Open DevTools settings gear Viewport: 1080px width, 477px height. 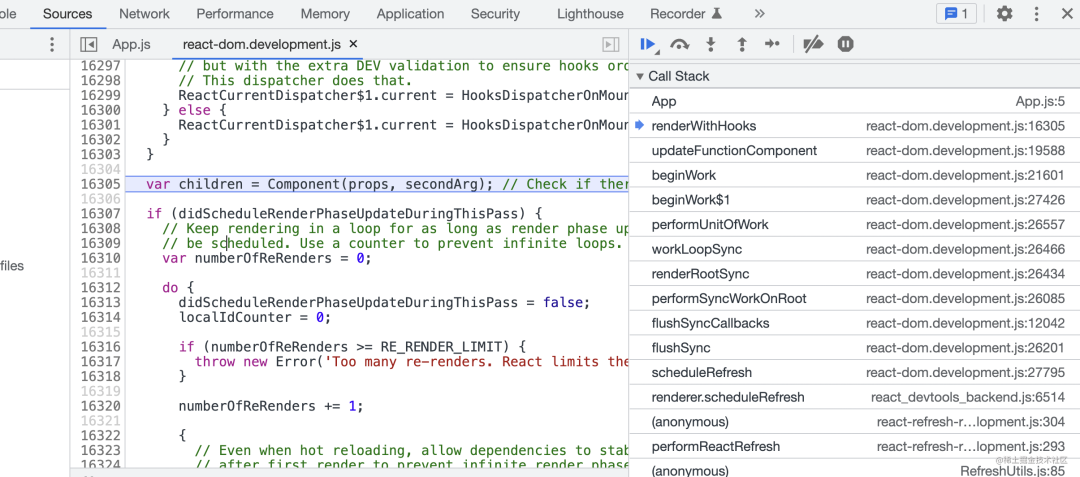coord(1005,14)
